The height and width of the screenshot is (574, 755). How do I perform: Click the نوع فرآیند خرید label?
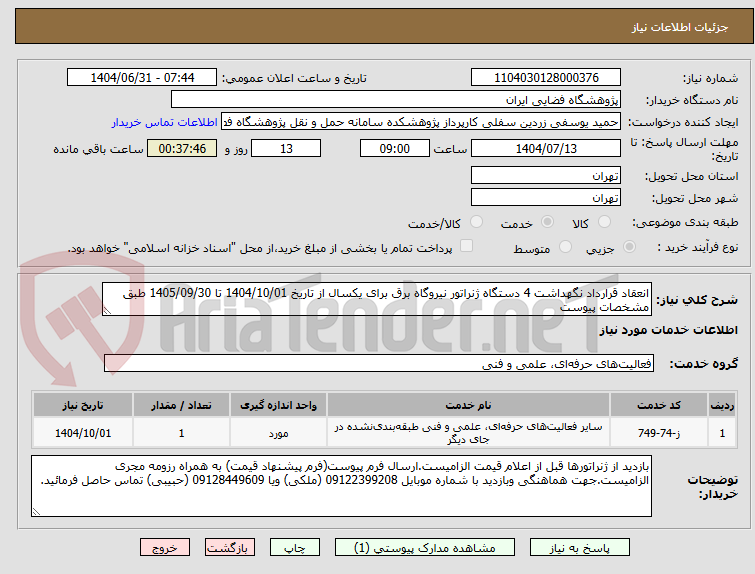tap(698, 248)
